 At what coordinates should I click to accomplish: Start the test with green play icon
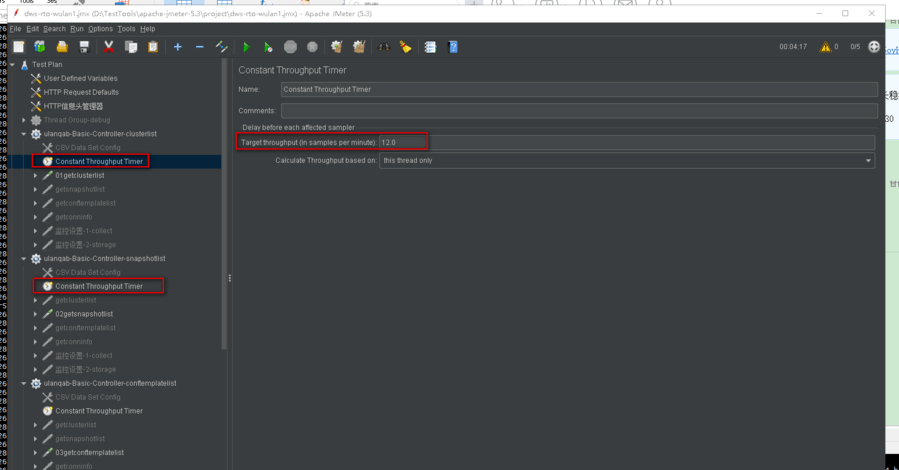pyautogui.click(x=247, y=47)
